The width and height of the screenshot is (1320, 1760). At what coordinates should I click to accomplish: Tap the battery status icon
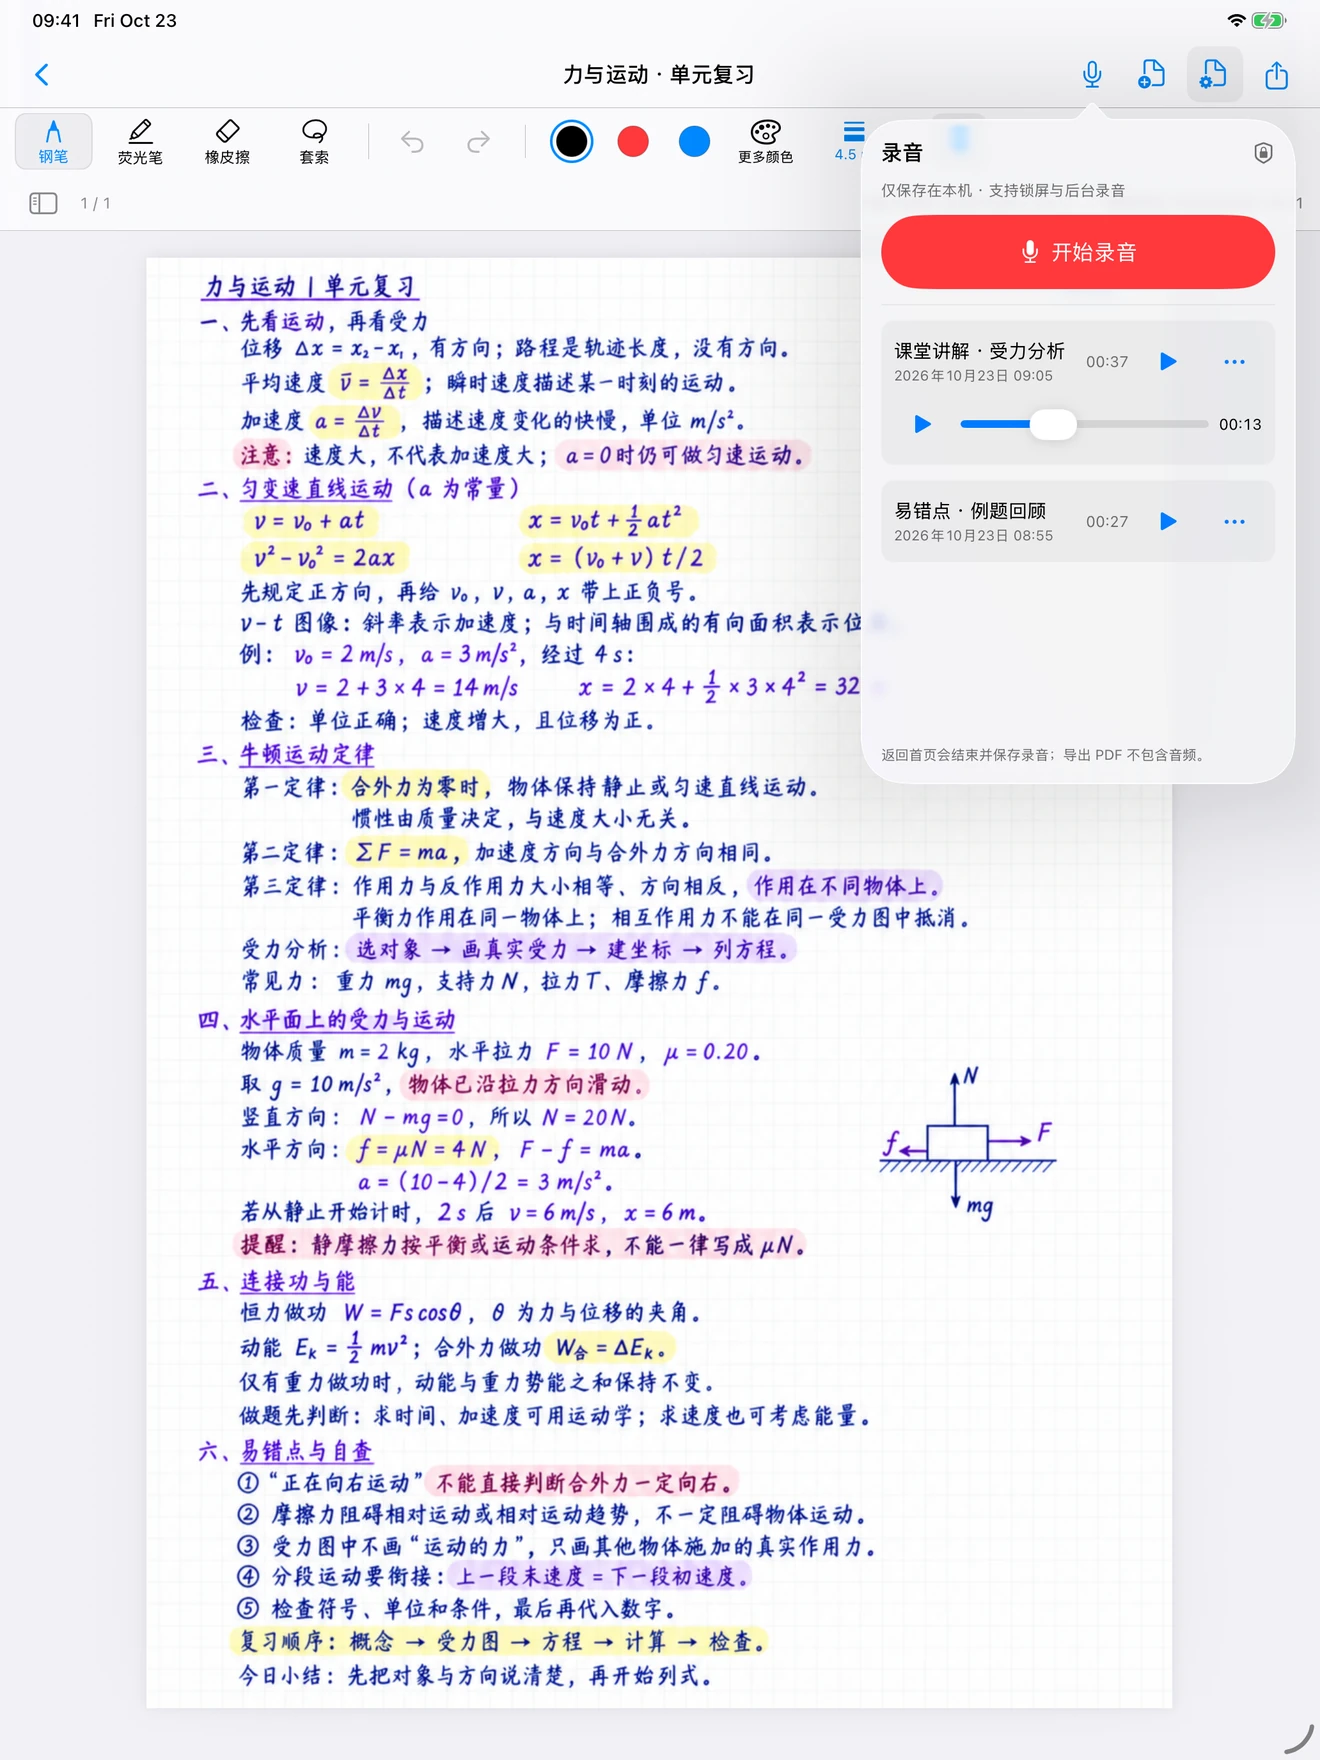[1268, 20]
